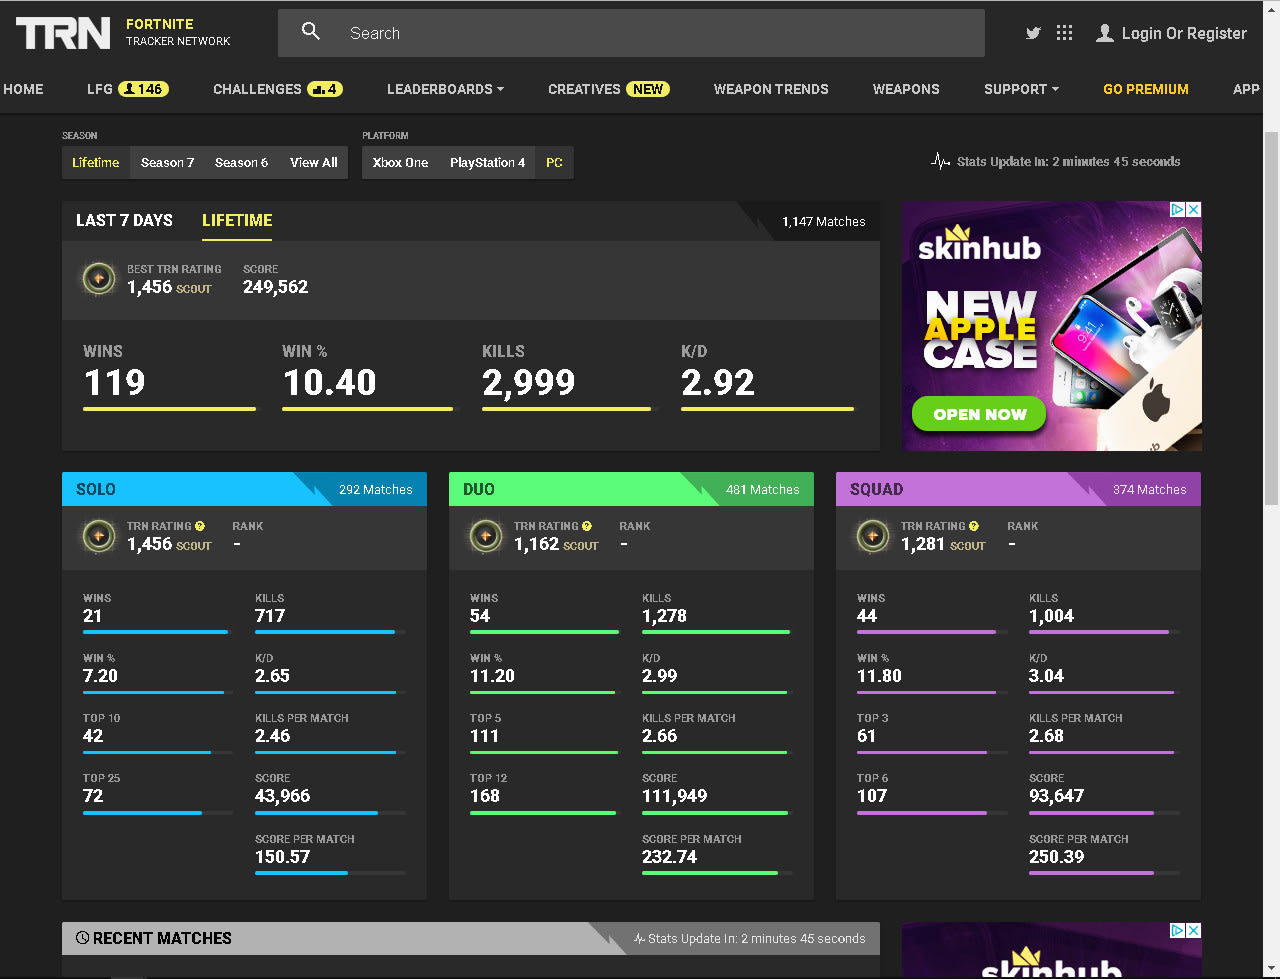
Task: Switch platform to Xbox One
Action: [400, 162]
